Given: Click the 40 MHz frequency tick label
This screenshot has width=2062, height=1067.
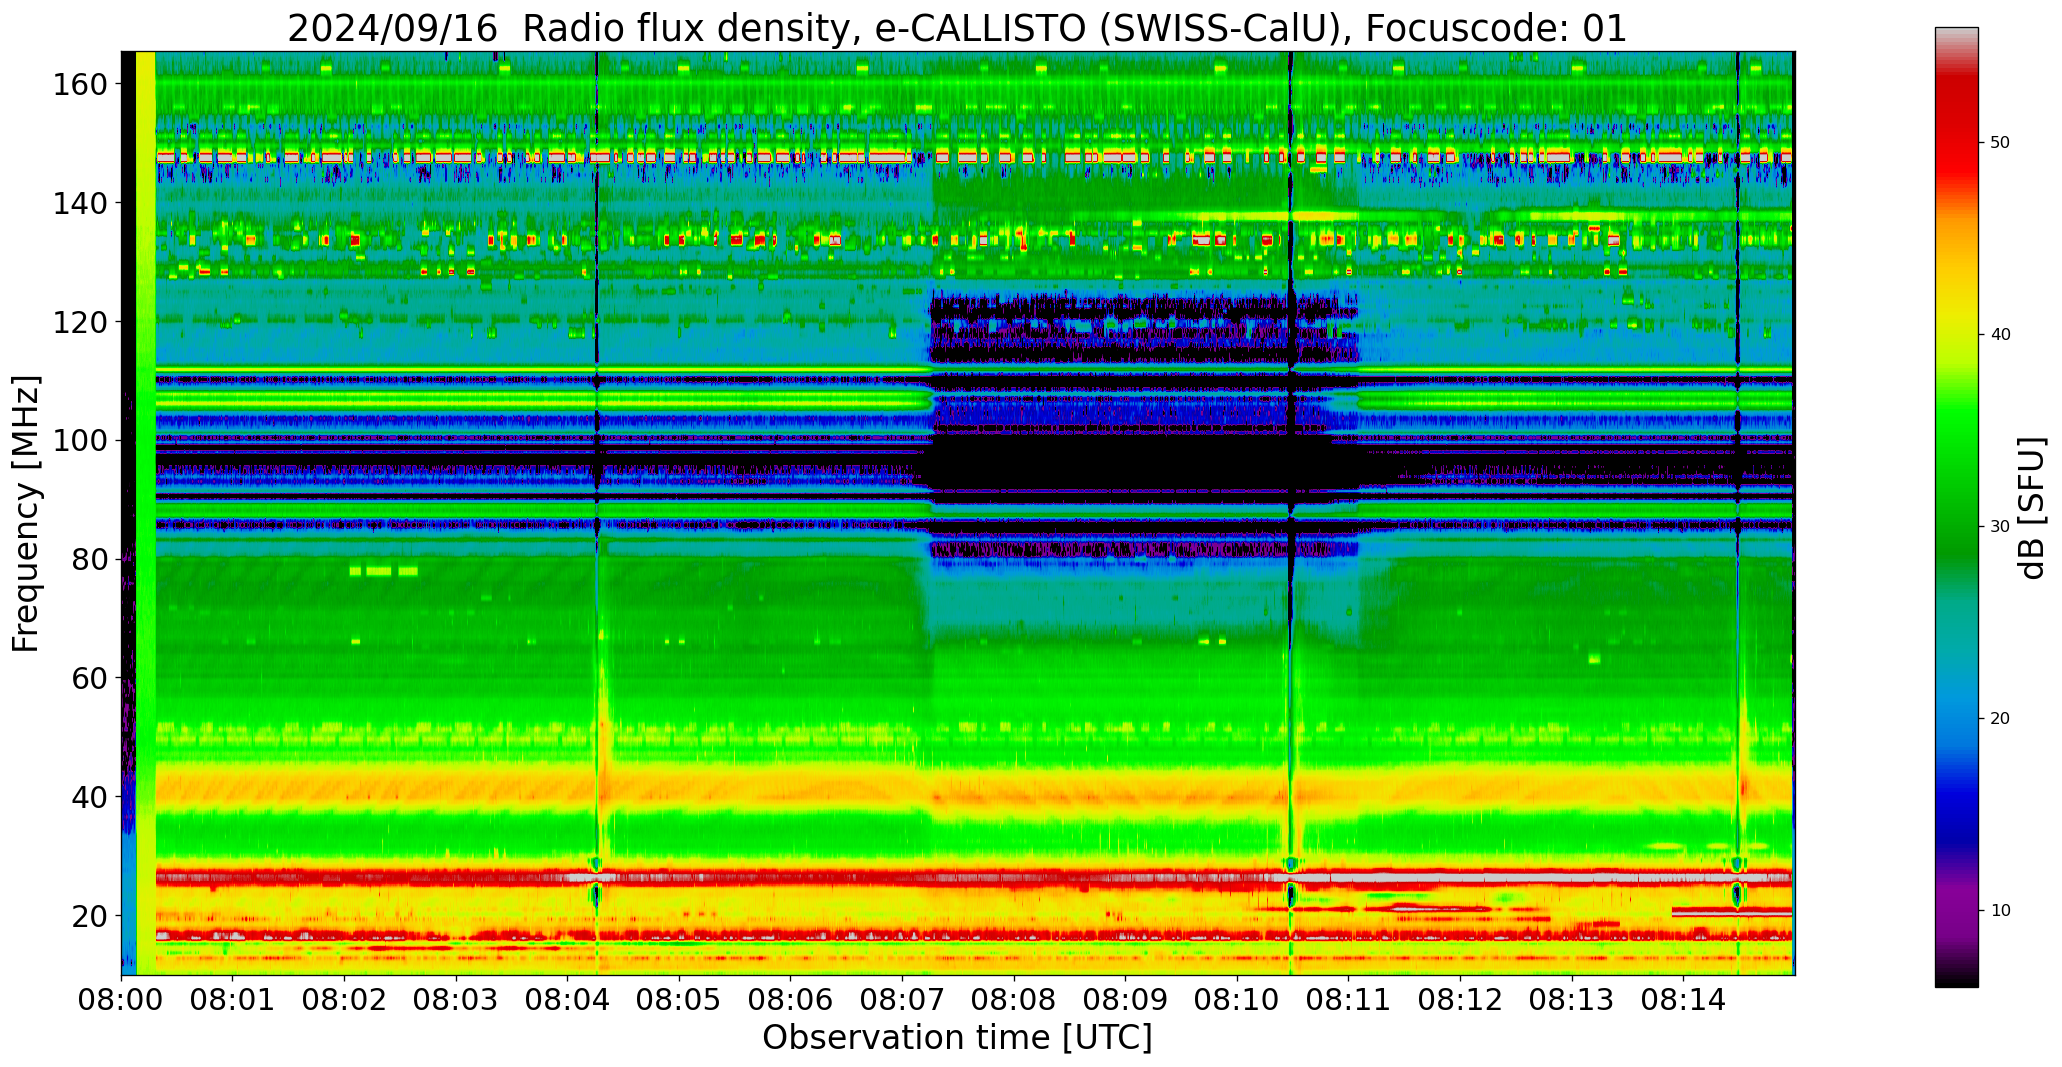Looking at the screenshot, I should 89,797.
